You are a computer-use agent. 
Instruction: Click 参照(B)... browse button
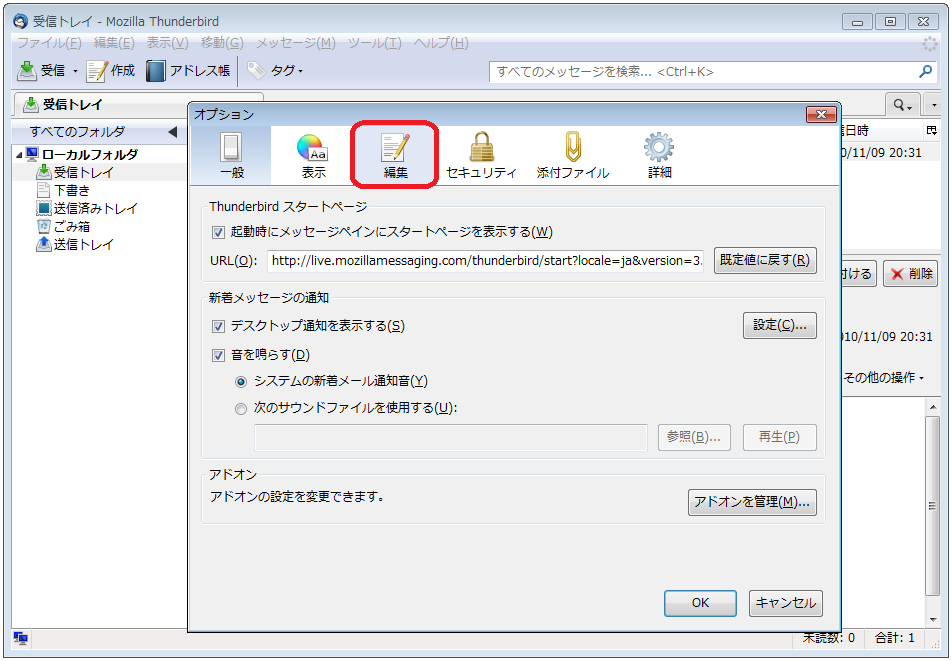pos(694,437)
